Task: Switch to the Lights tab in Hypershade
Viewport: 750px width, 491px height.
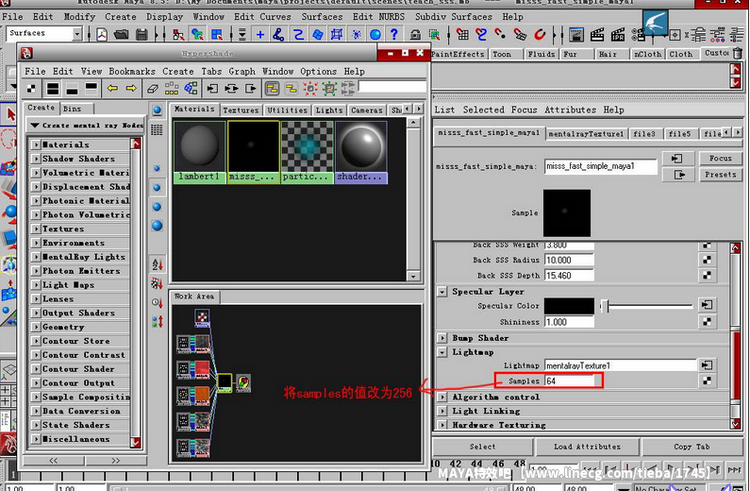Action: pyautogui.click(x=329, y=110)
